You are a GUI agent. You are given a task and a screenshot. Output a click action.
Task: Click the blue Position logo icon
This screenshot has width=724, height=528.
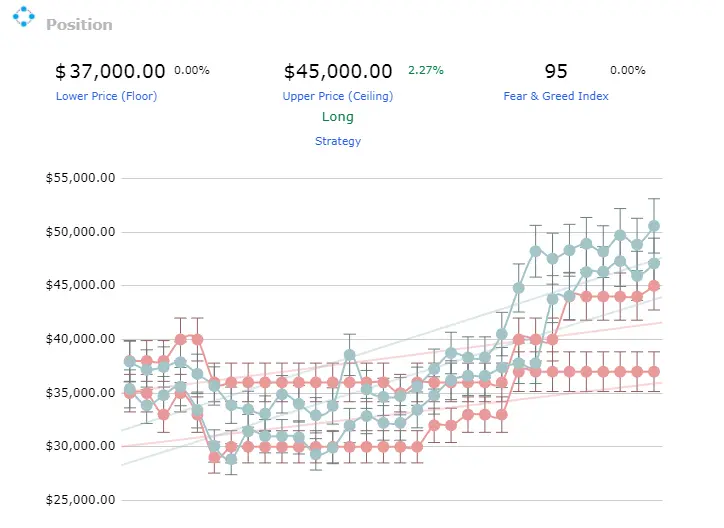pos(24,17)
